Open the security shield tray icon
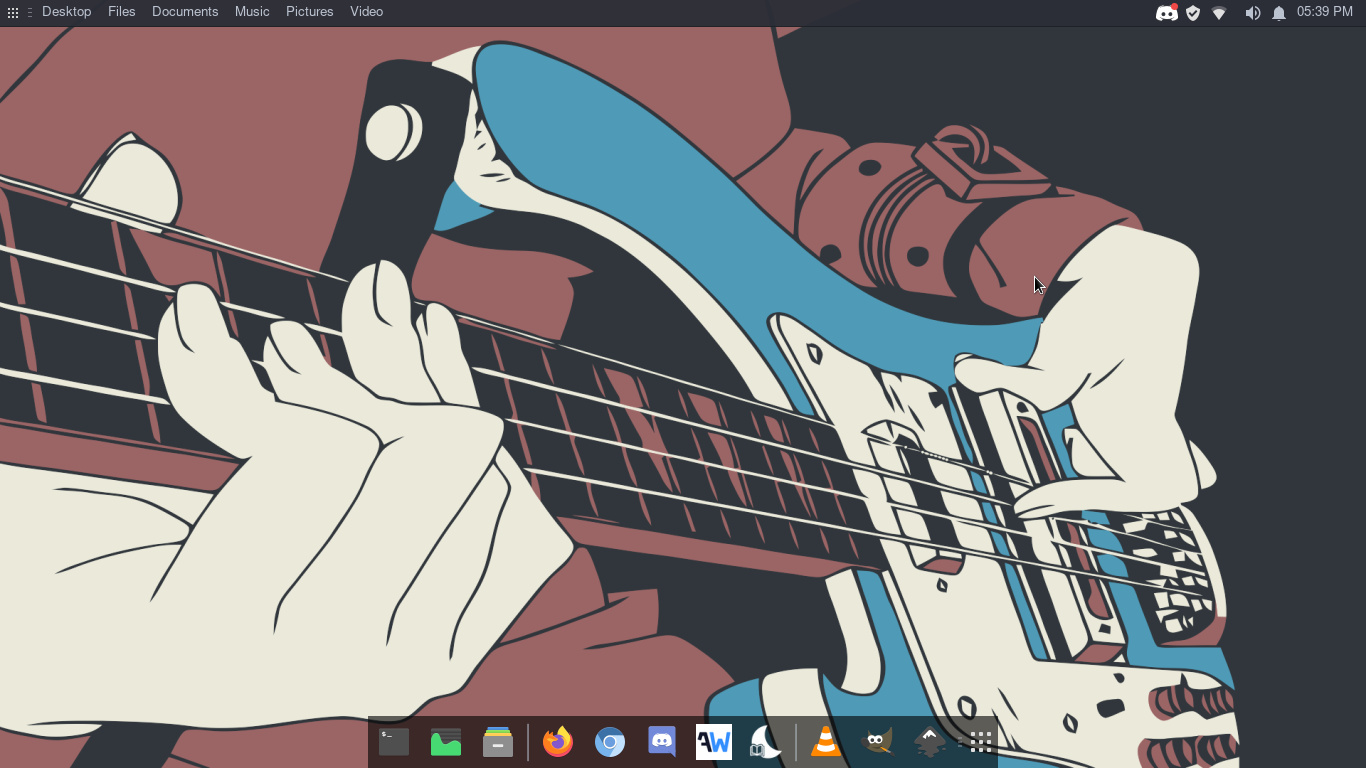 pos(1193,13)
